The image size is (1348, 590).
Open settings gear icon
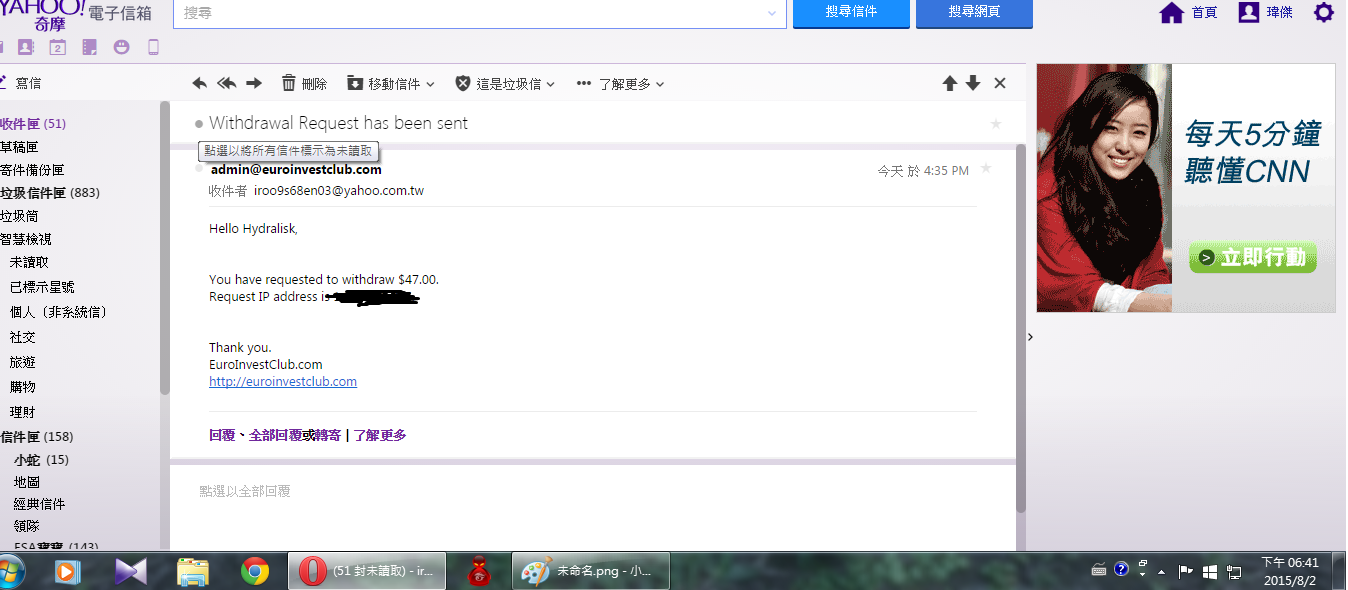click(1323, 13)
